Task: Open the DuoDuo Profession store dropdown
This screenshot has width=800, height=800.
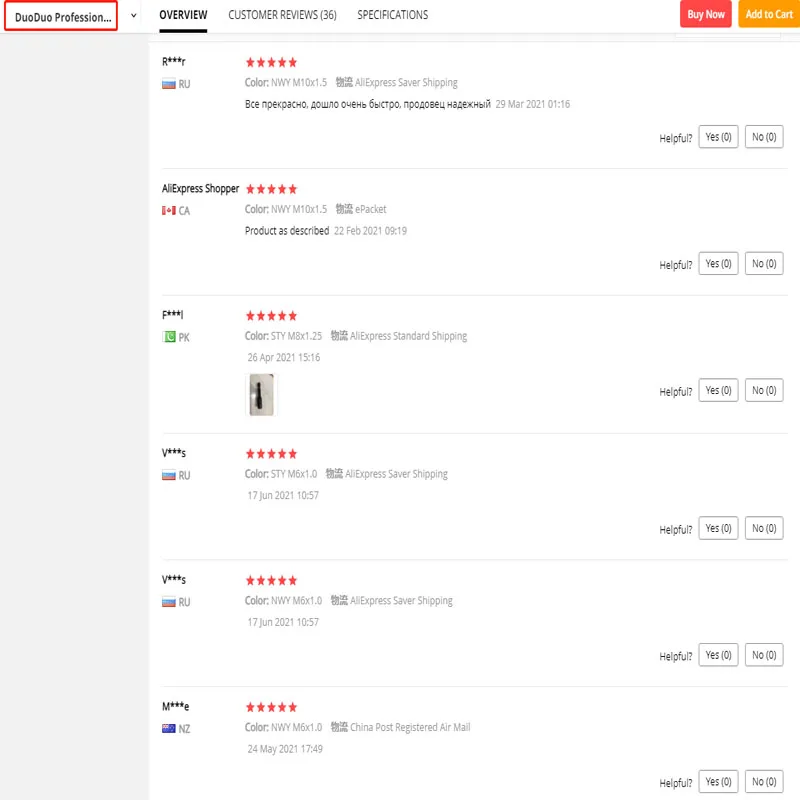Action: click(61, 16)
